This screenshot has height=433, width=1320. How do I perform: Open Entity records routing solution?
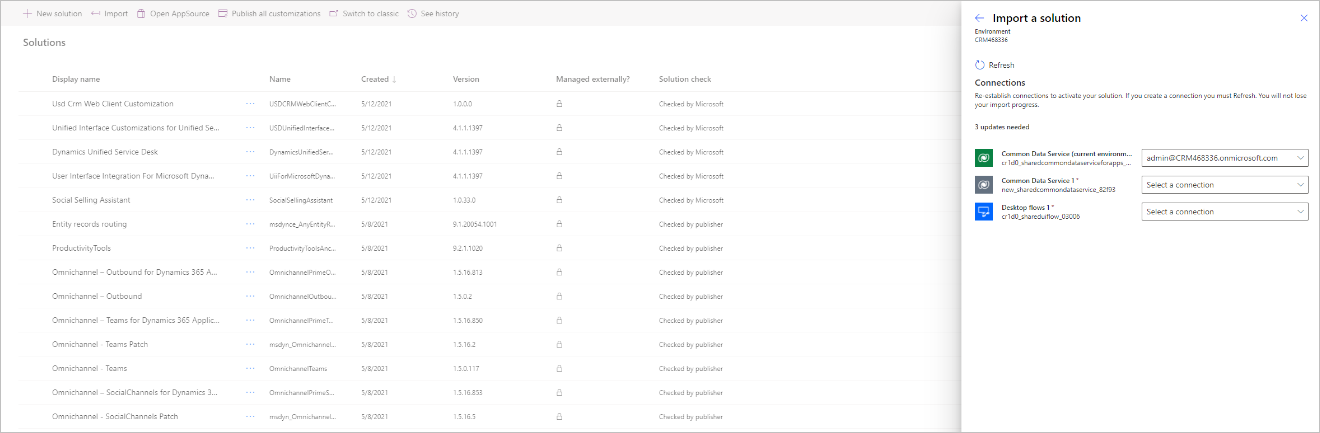[x=90, y=224]
